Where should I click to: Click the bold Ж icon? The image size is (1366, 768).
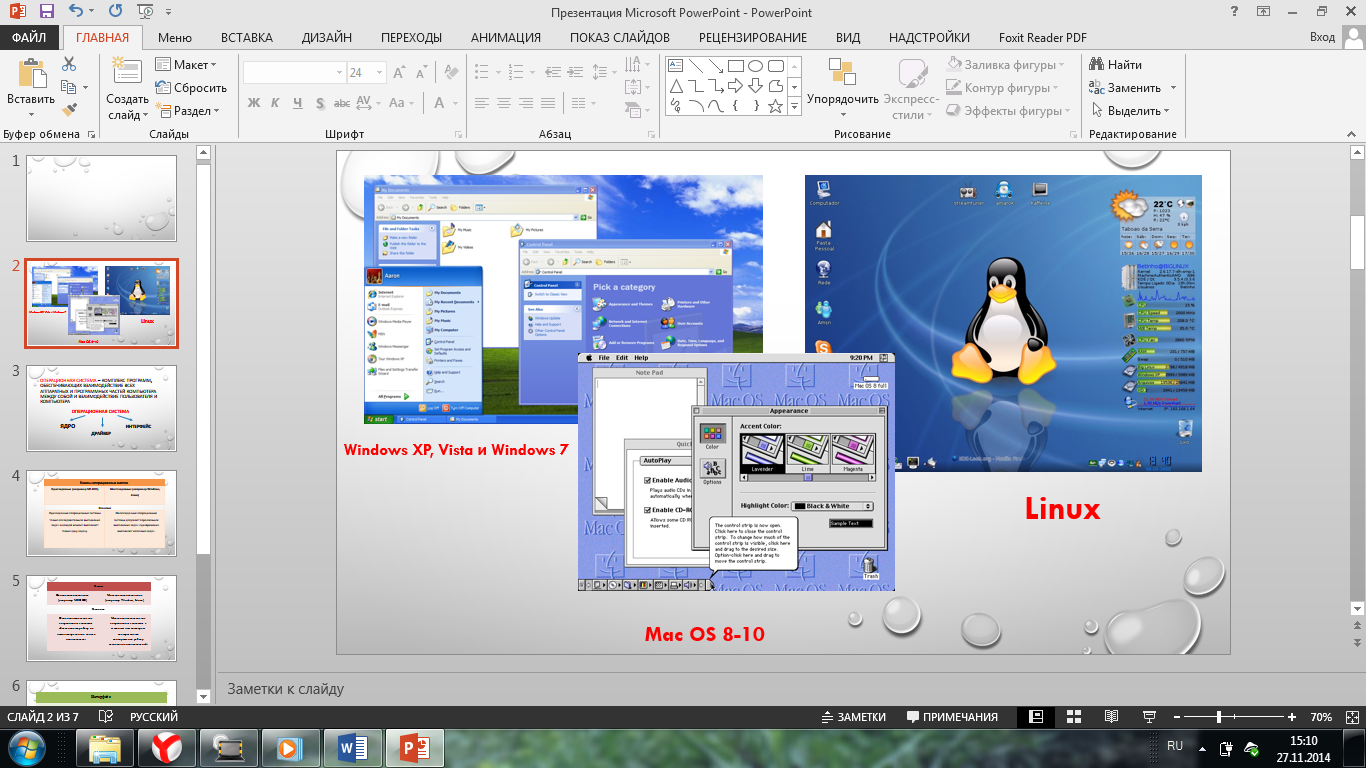click(253, 102)
